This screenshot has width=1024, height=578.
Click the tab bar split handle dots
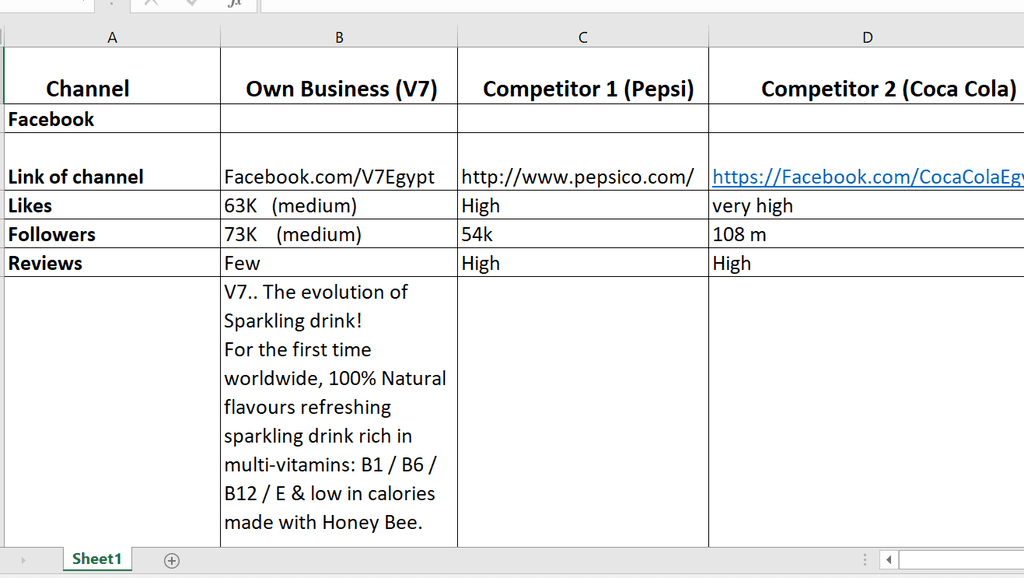[x=865, y=560]
